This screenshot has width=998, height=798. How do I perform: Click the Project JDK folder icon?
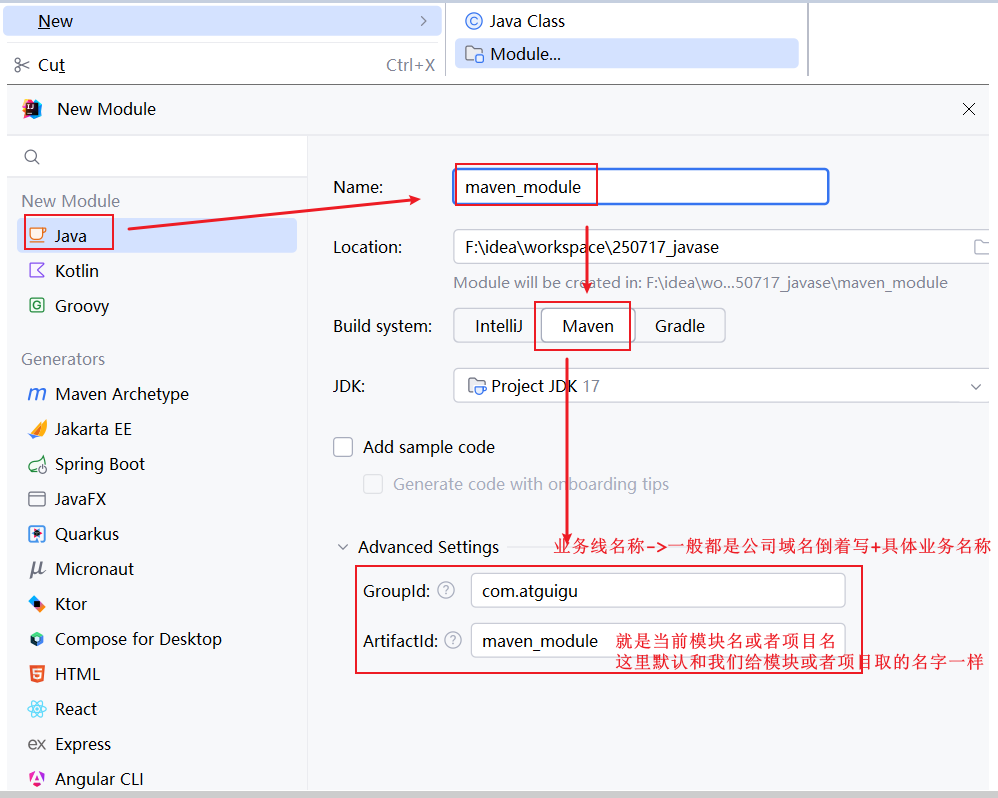pyautogui.click(x=477, y=386)
